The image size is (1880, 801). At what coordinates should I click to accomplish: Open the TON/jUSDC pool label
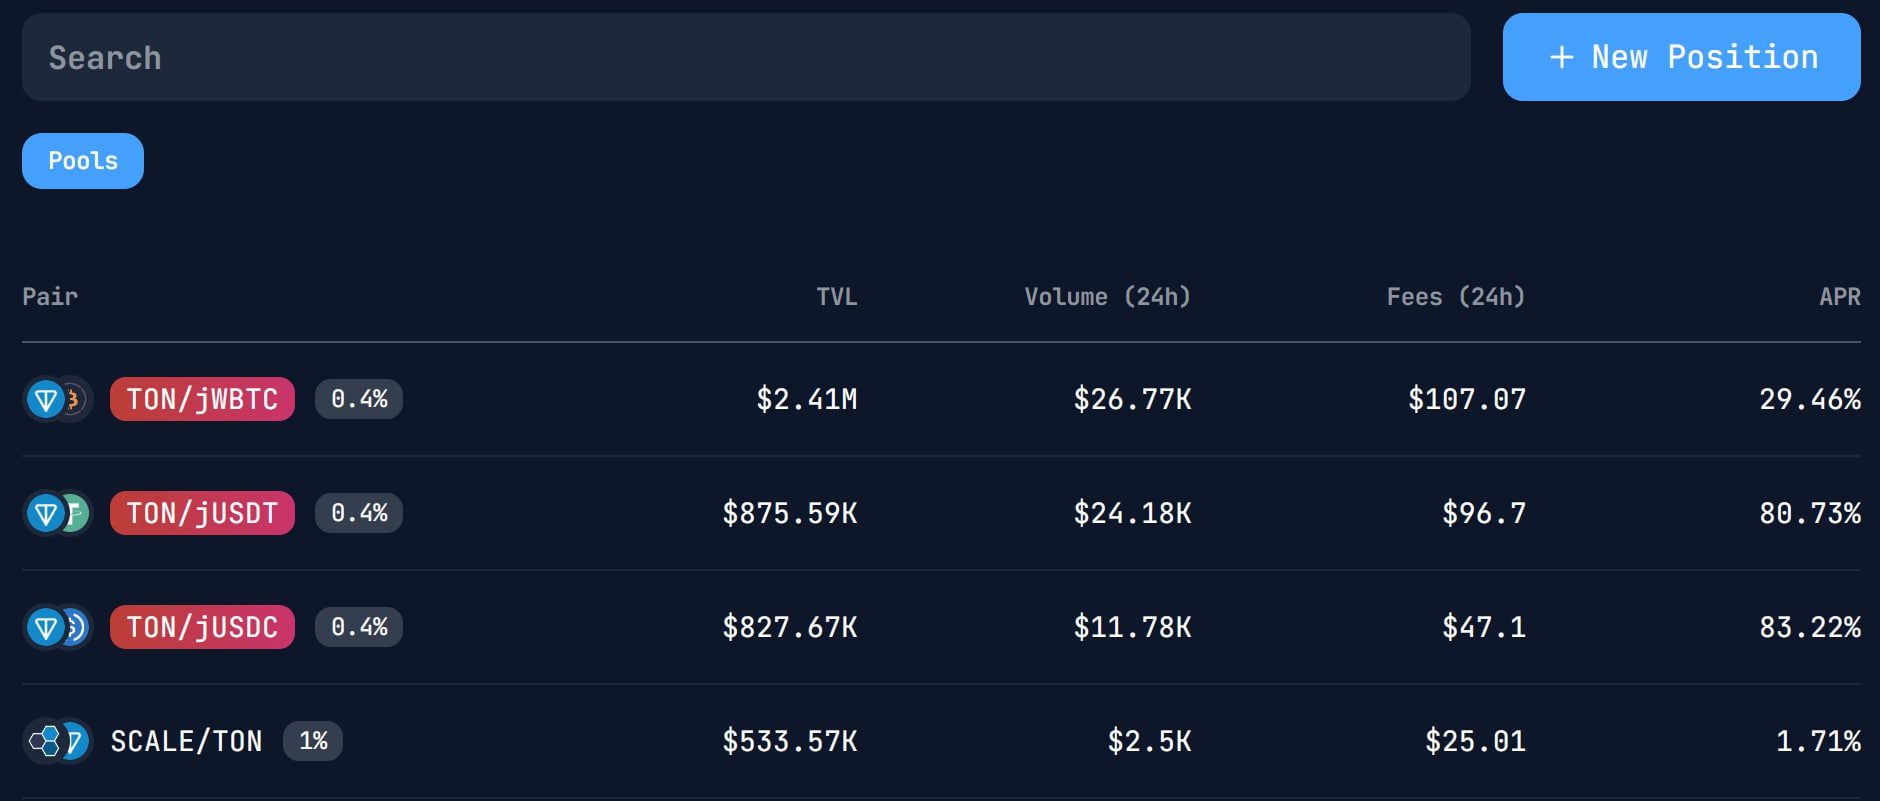(202, 627)
